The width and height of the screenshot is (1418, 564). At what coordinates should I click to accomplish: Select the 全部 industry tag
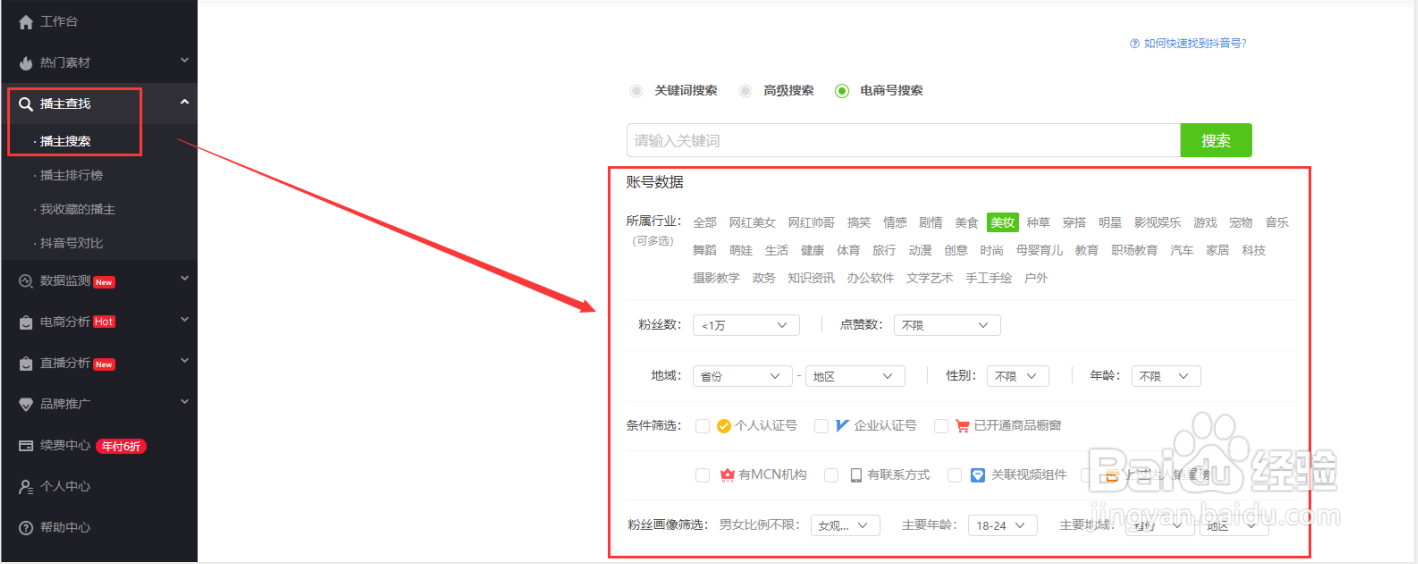pos(705,223)
